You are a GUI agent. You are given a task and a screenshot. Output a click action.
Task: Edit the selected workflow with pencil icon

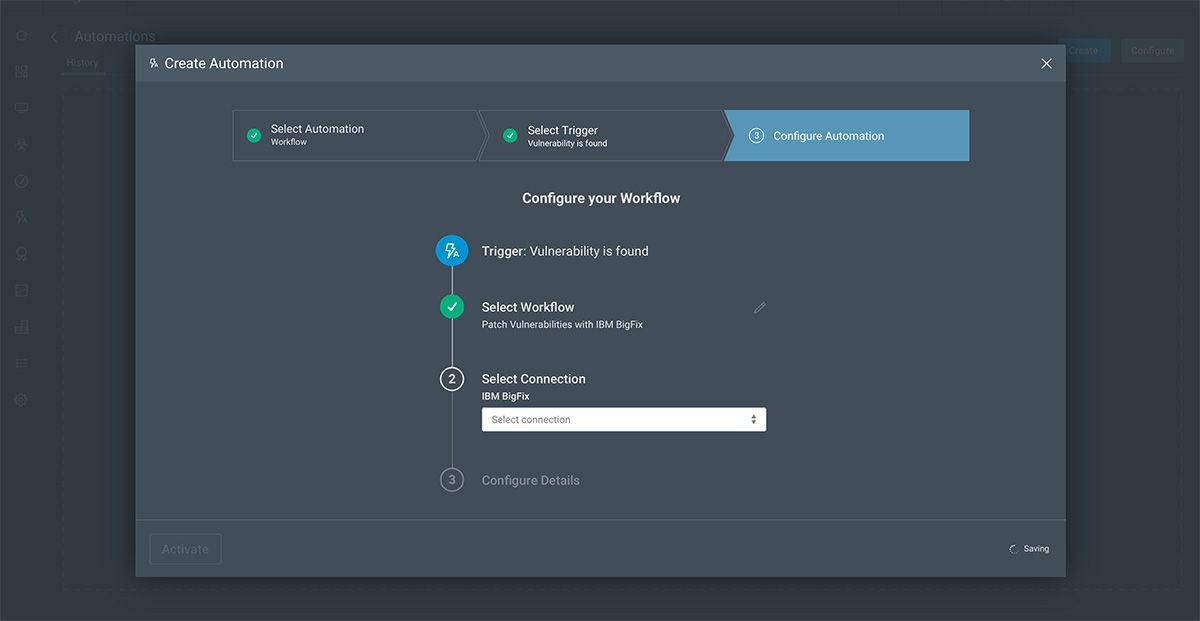pos(760,308)
